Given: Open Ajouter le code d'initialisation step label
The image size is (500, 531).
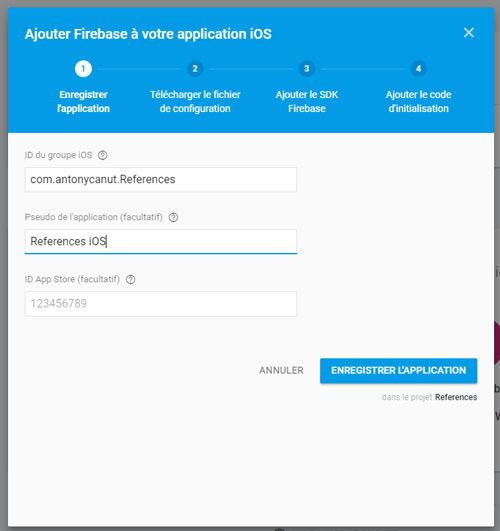Looking at the screenshot, I should click(419, 101).
